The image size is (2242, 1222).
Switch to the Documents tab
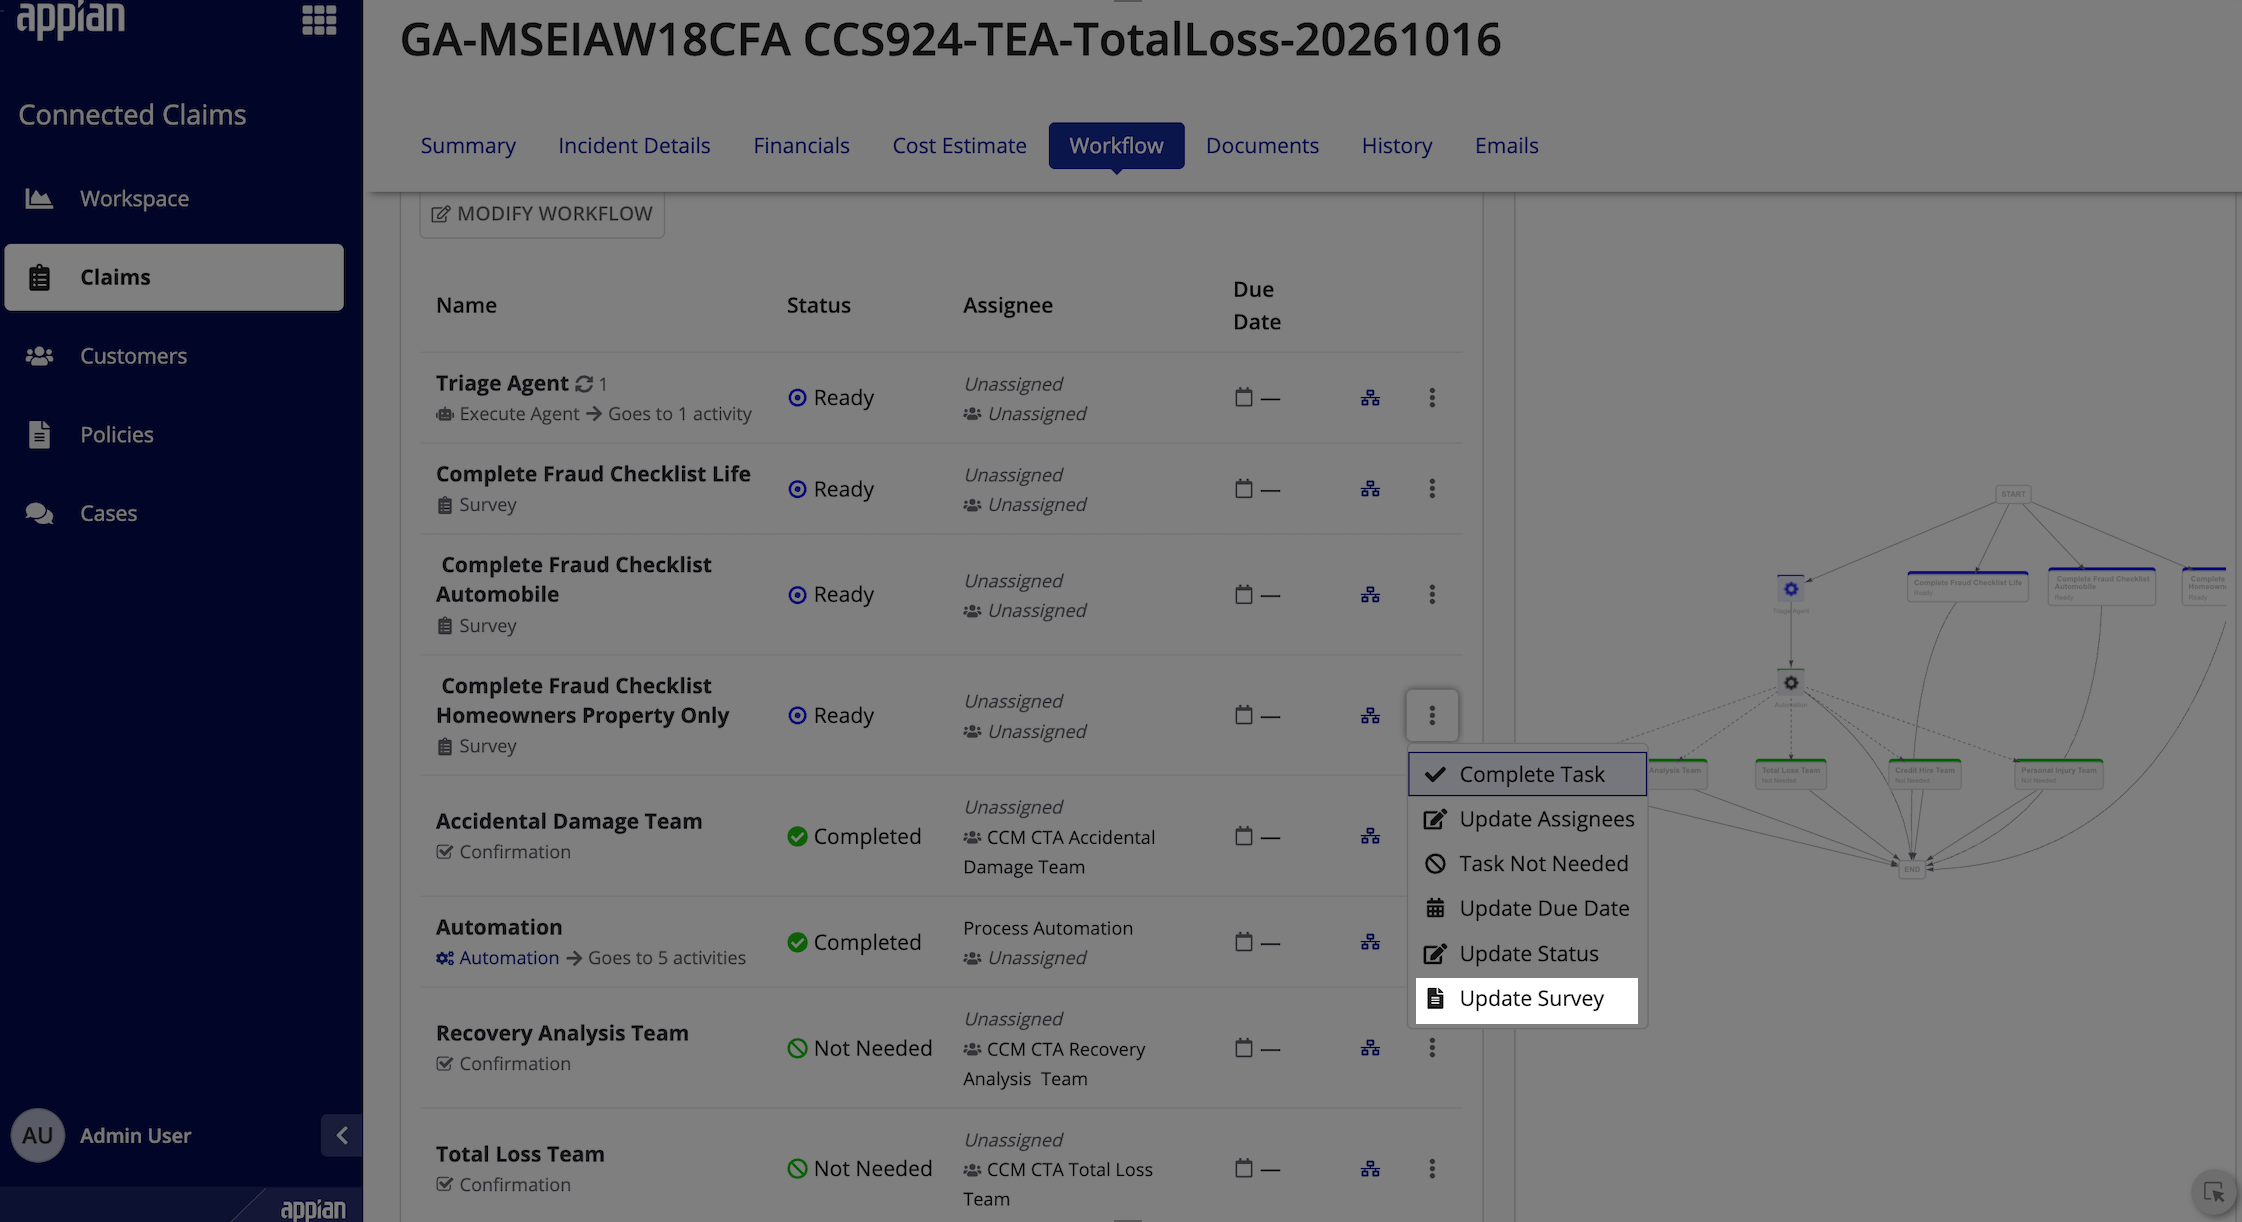(1262, 146)
